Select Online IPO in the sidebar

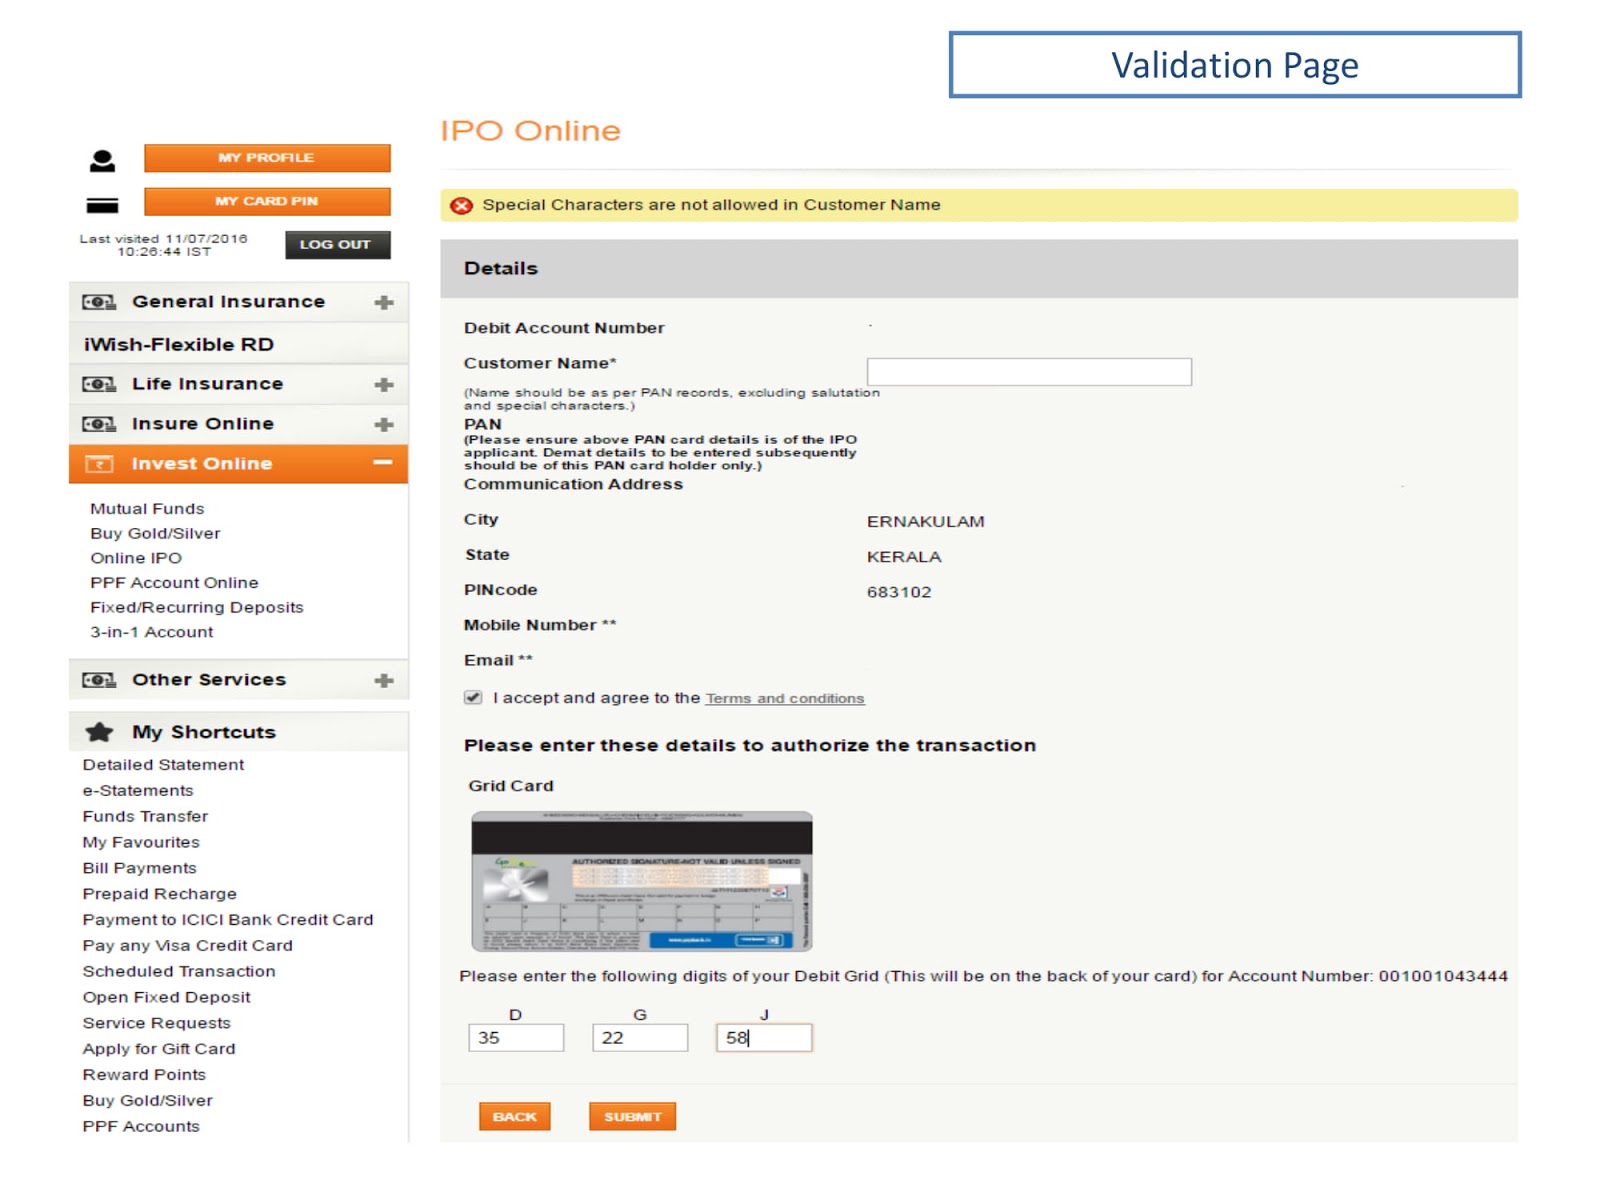136,558
